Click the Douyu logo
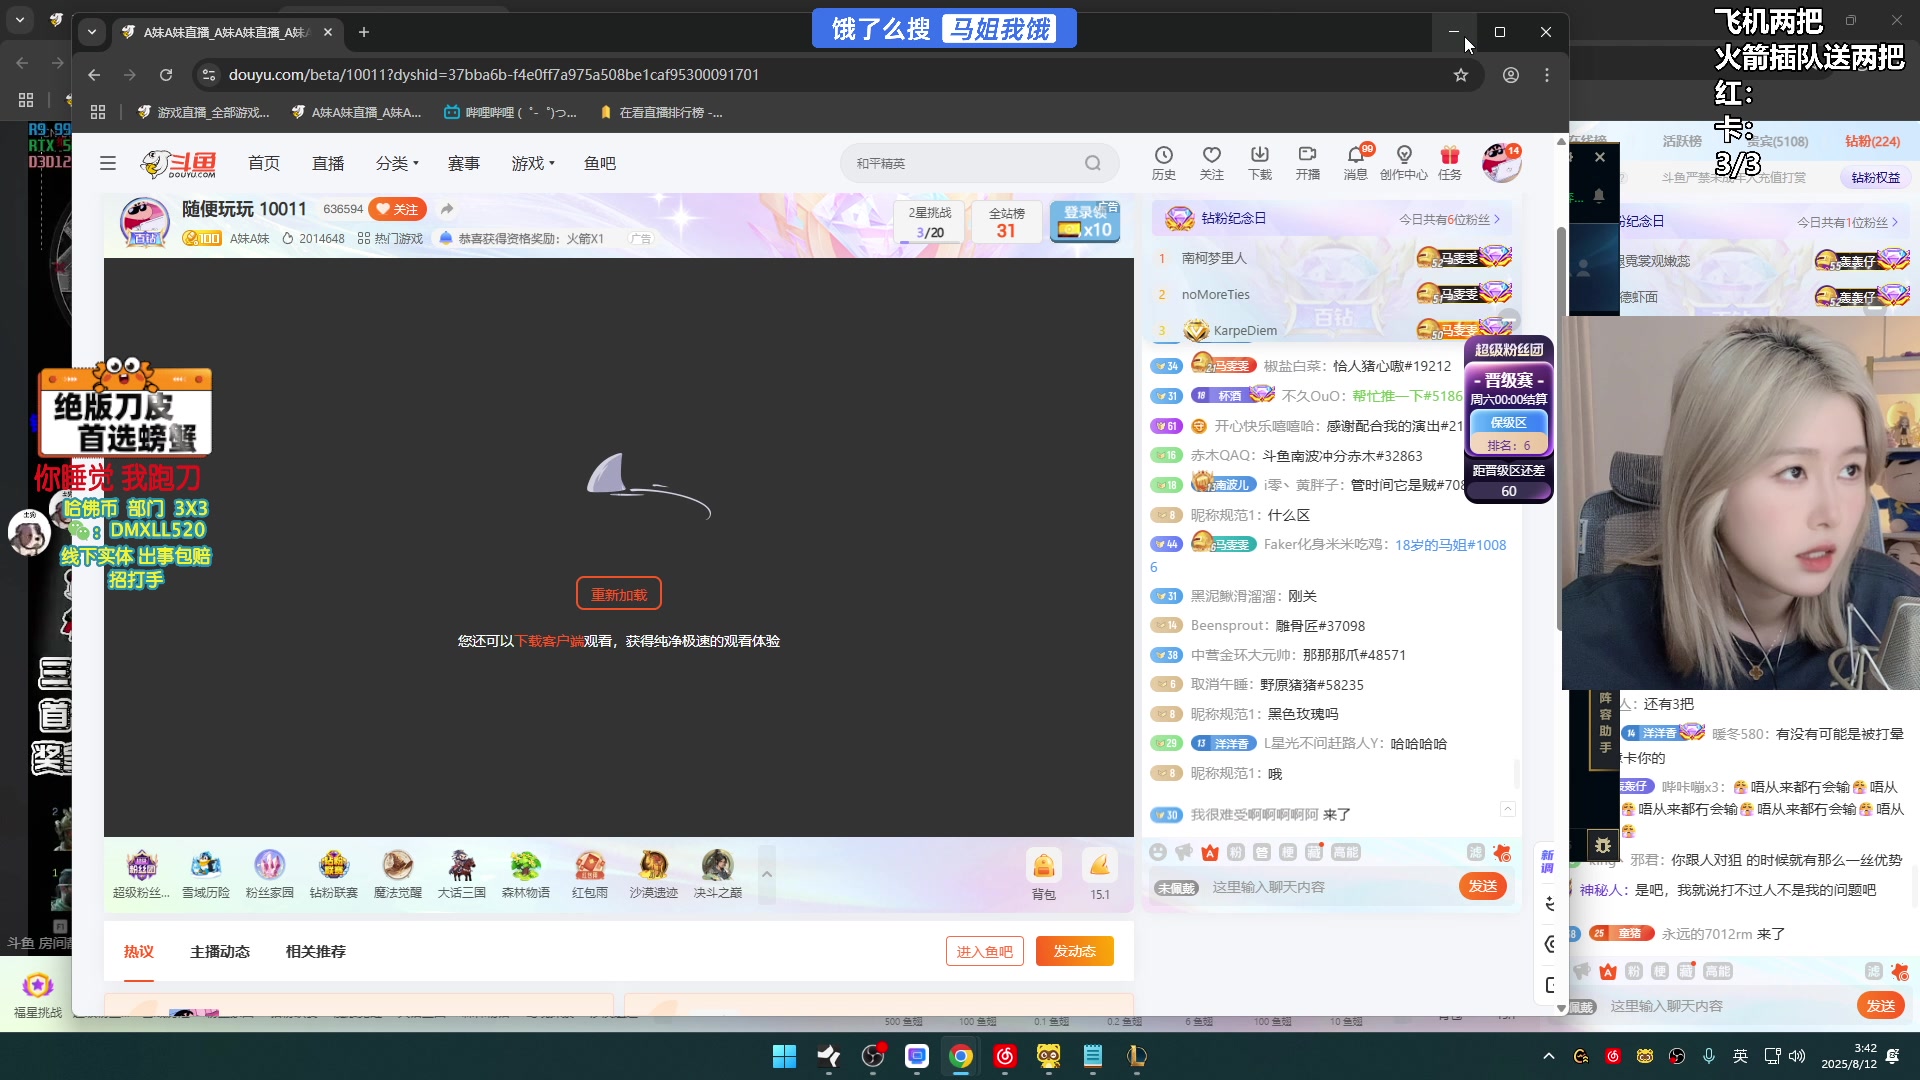This screenshot has height=1080, width=1920. point(178,163)
